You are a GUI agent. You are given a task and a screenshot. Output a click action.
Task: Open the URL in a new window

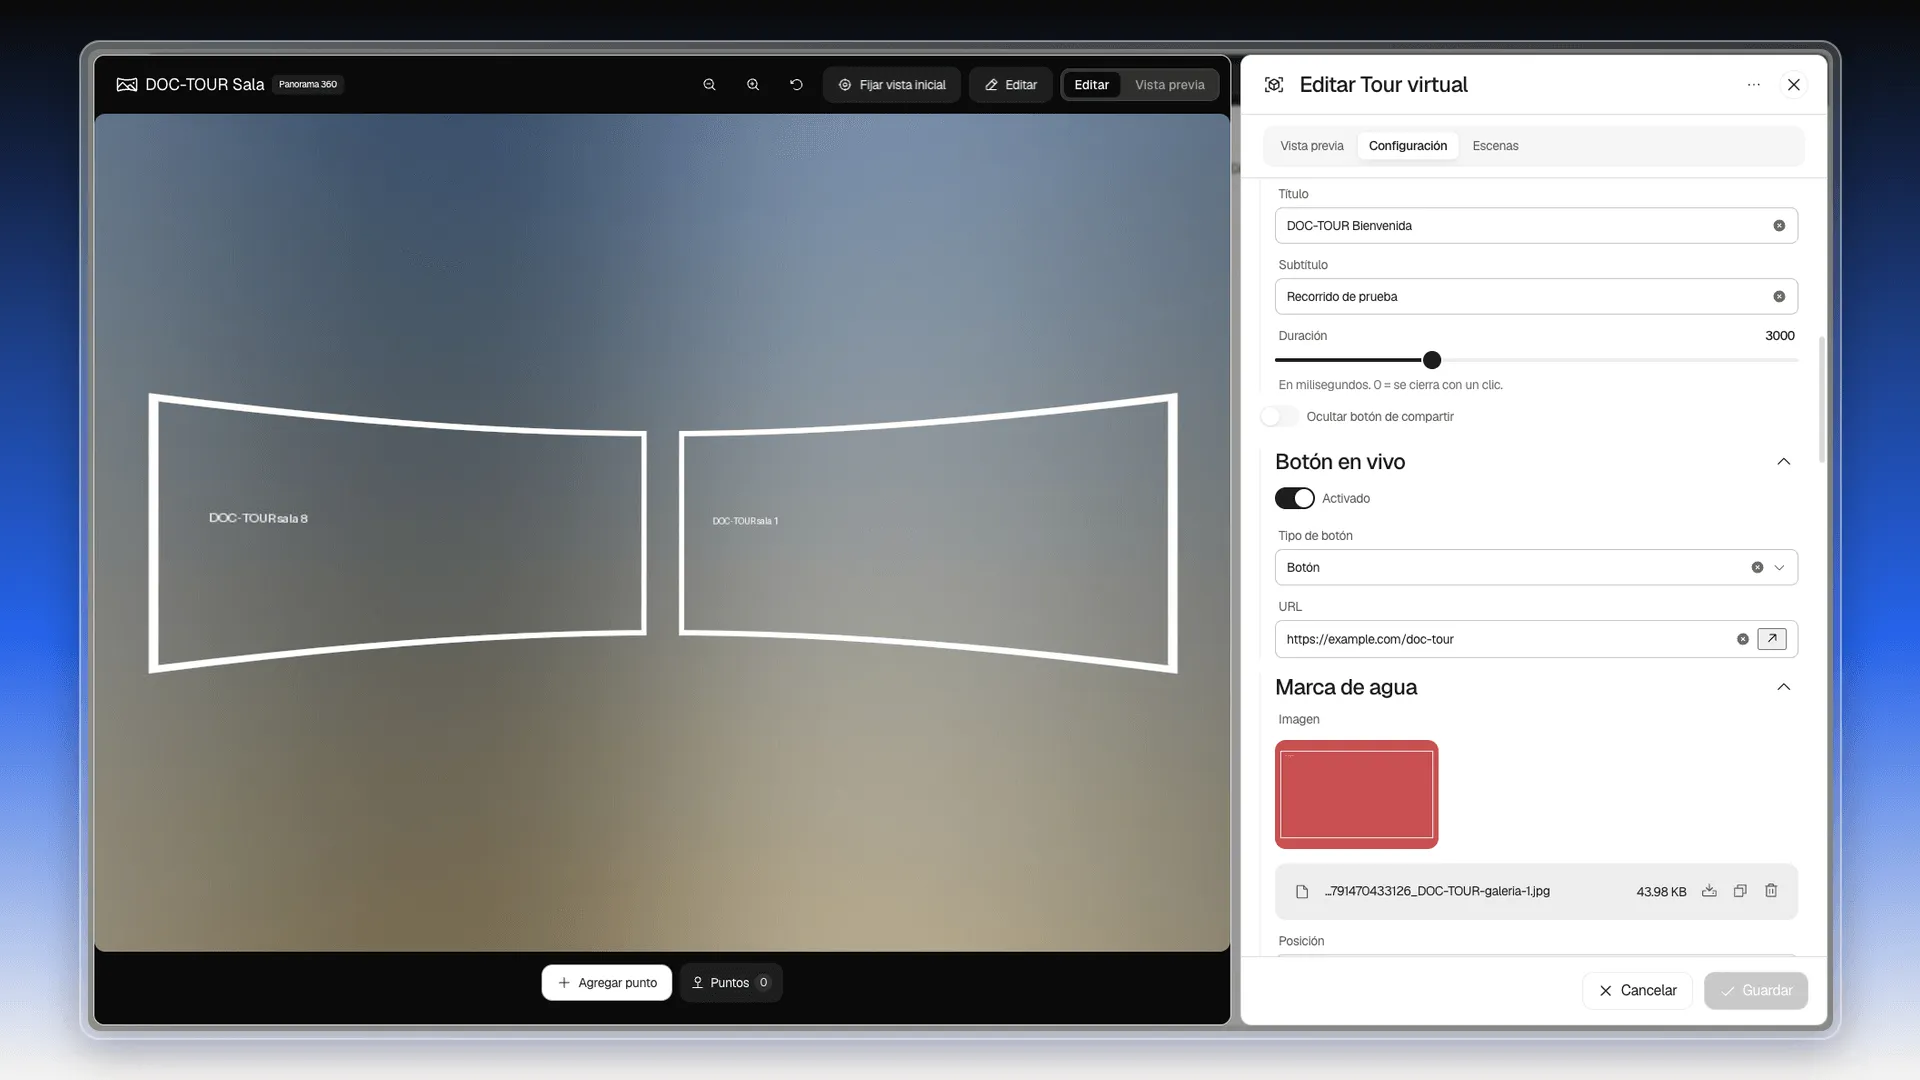pos(1772,639)
